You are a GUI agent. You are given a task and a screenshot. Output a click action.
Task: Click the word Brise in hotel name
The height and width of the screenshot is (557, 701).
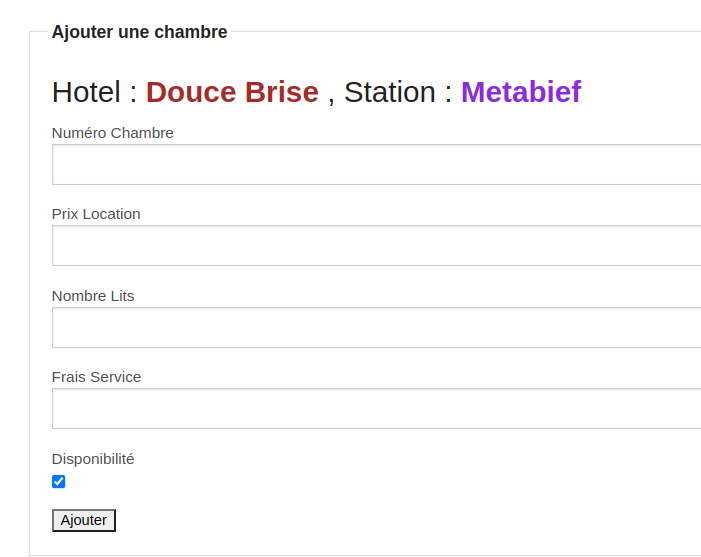pyautogui.click(x=282, y=92)
